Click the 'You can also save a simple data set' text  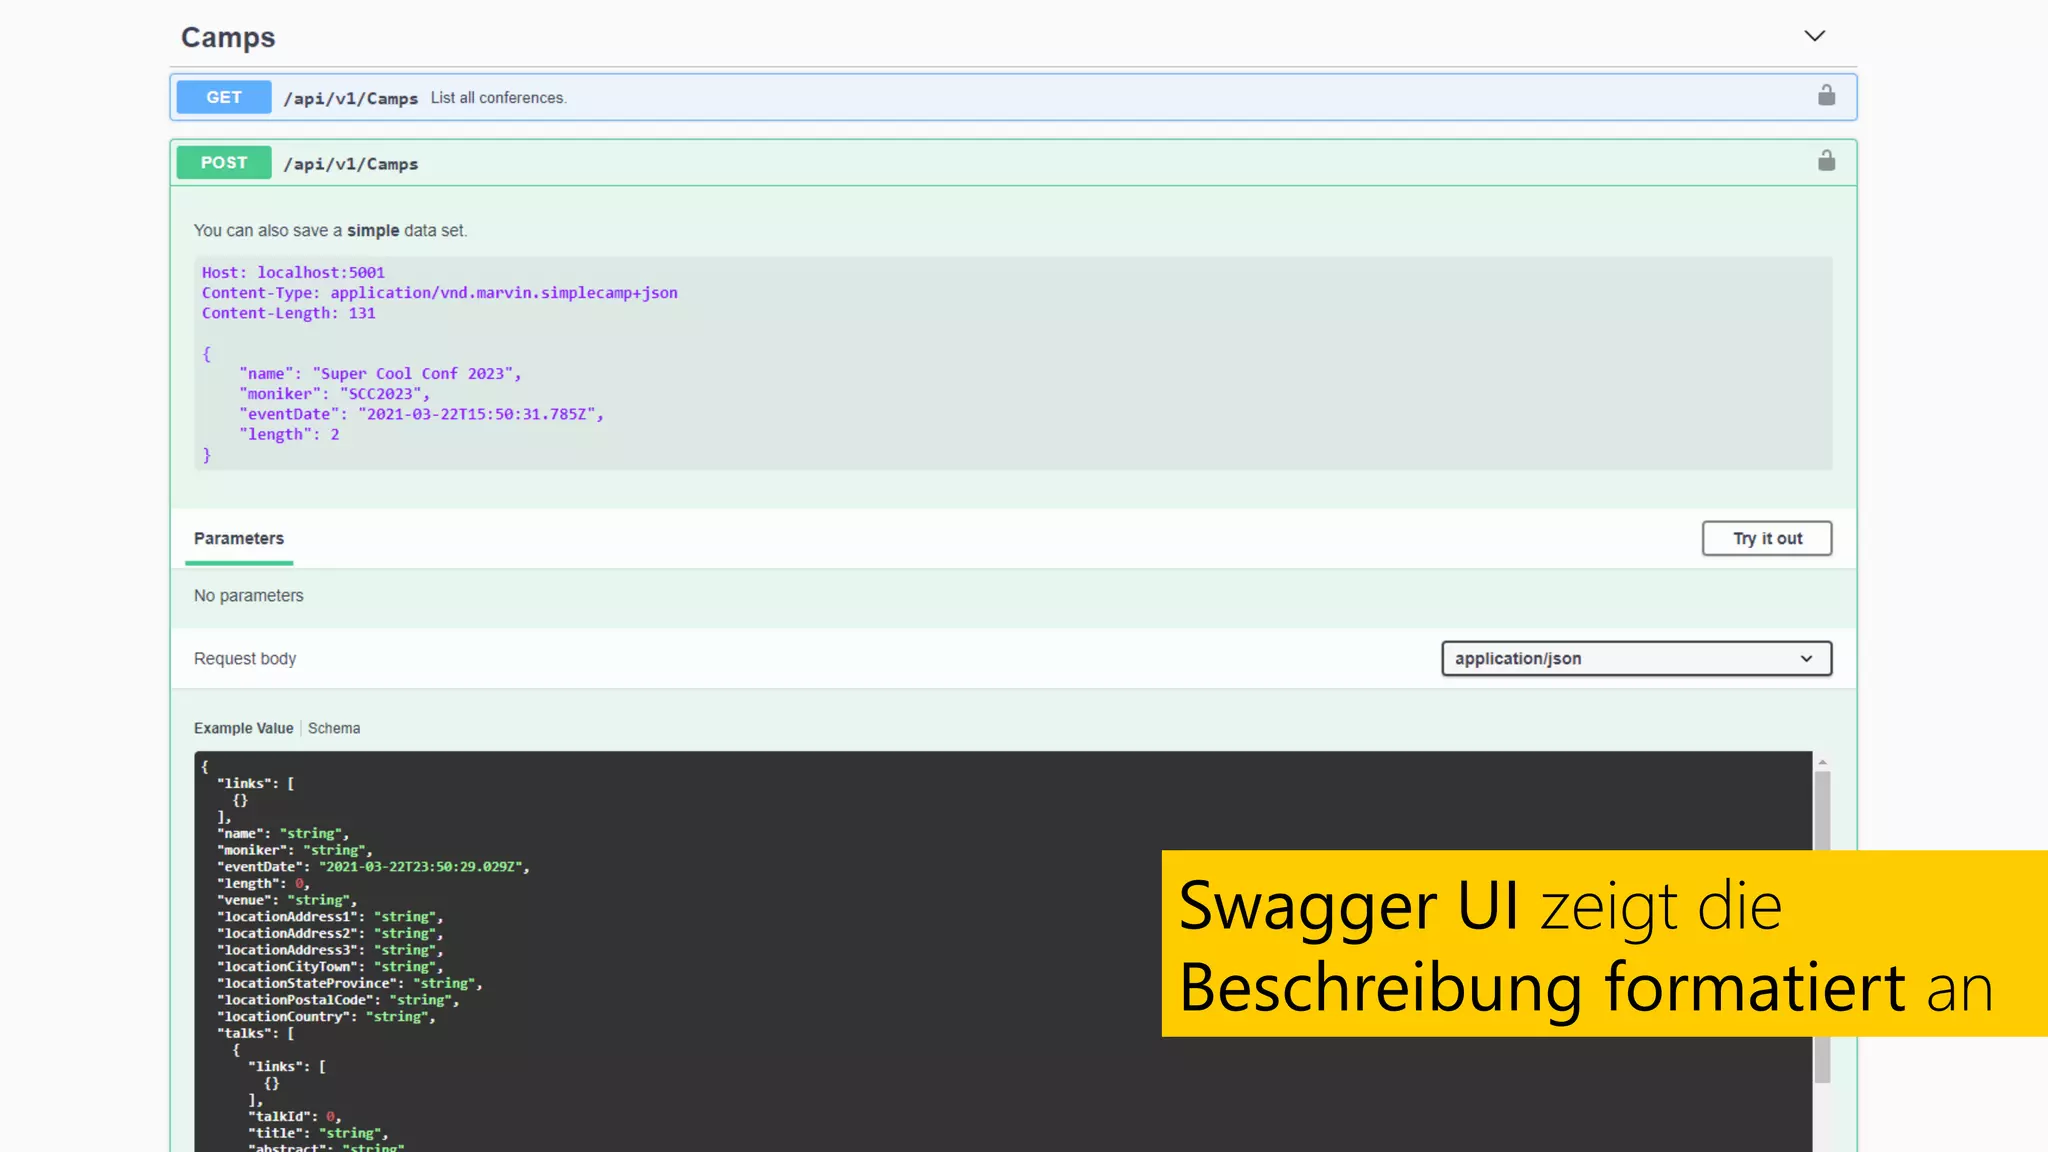click(x=330, y=230)
